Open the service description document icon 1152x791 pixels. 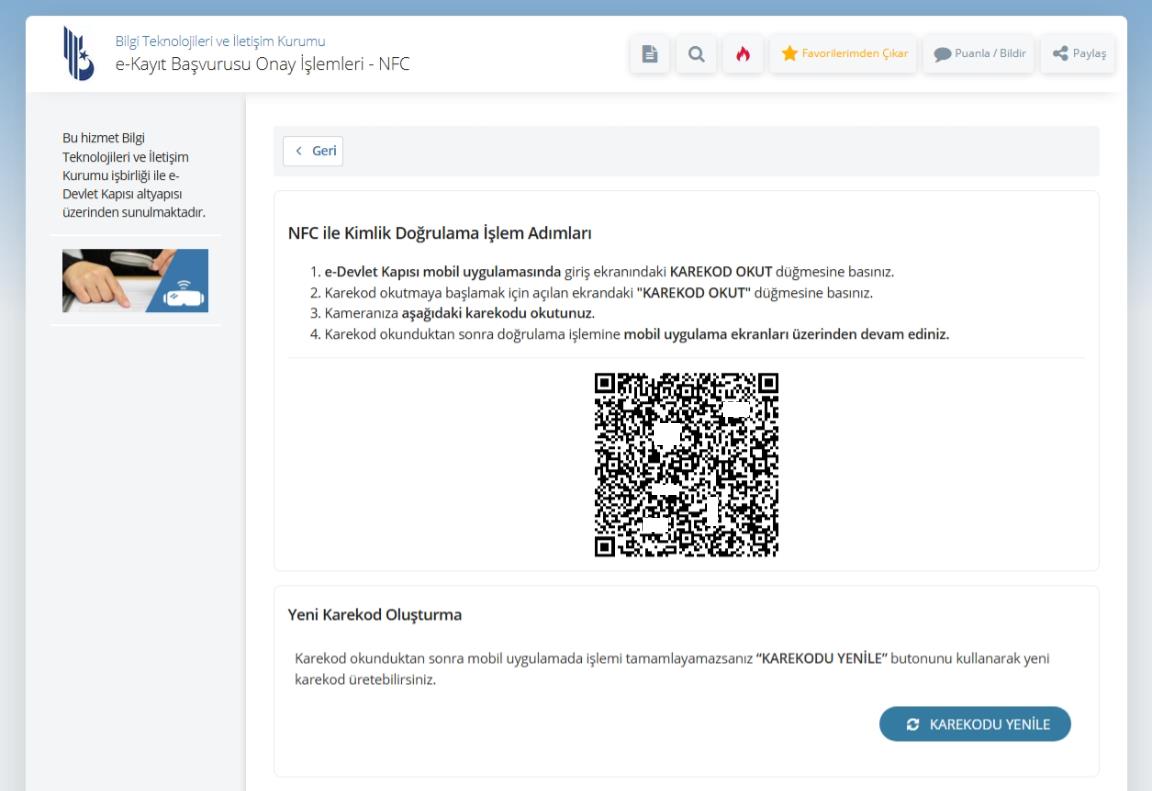click(649, 54)
